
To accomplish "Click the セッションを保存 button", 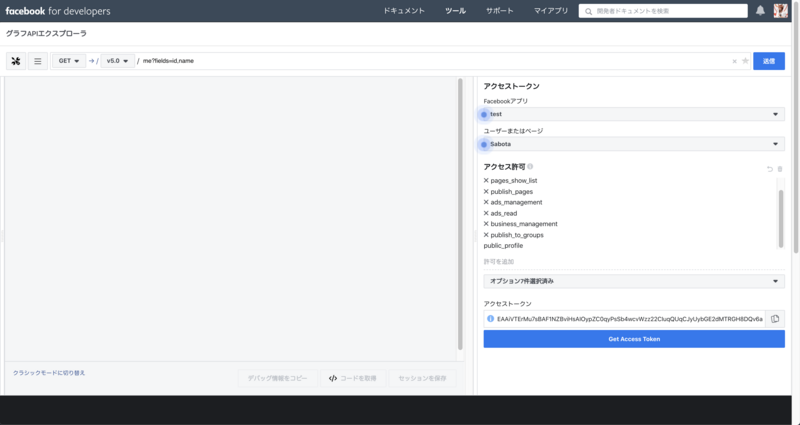I will pyautogui.click(x=422, y=379).
